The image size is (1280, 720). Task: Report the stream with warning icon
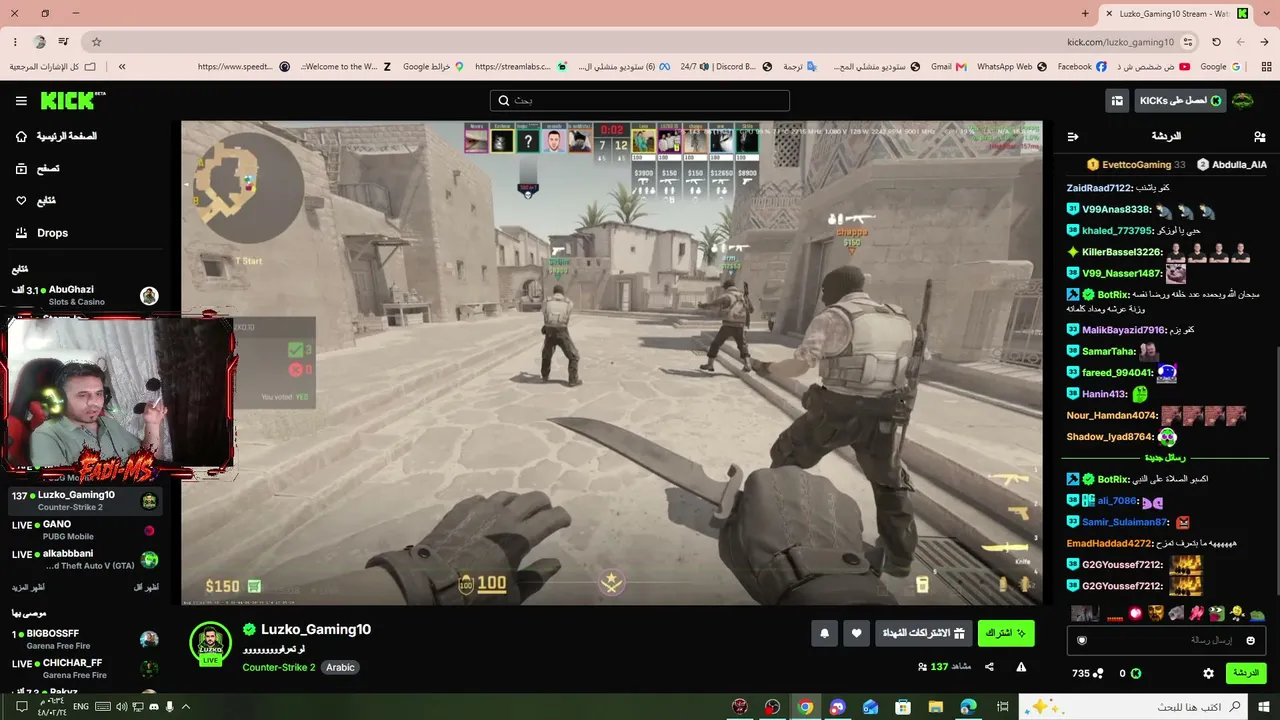point(1021,667)
